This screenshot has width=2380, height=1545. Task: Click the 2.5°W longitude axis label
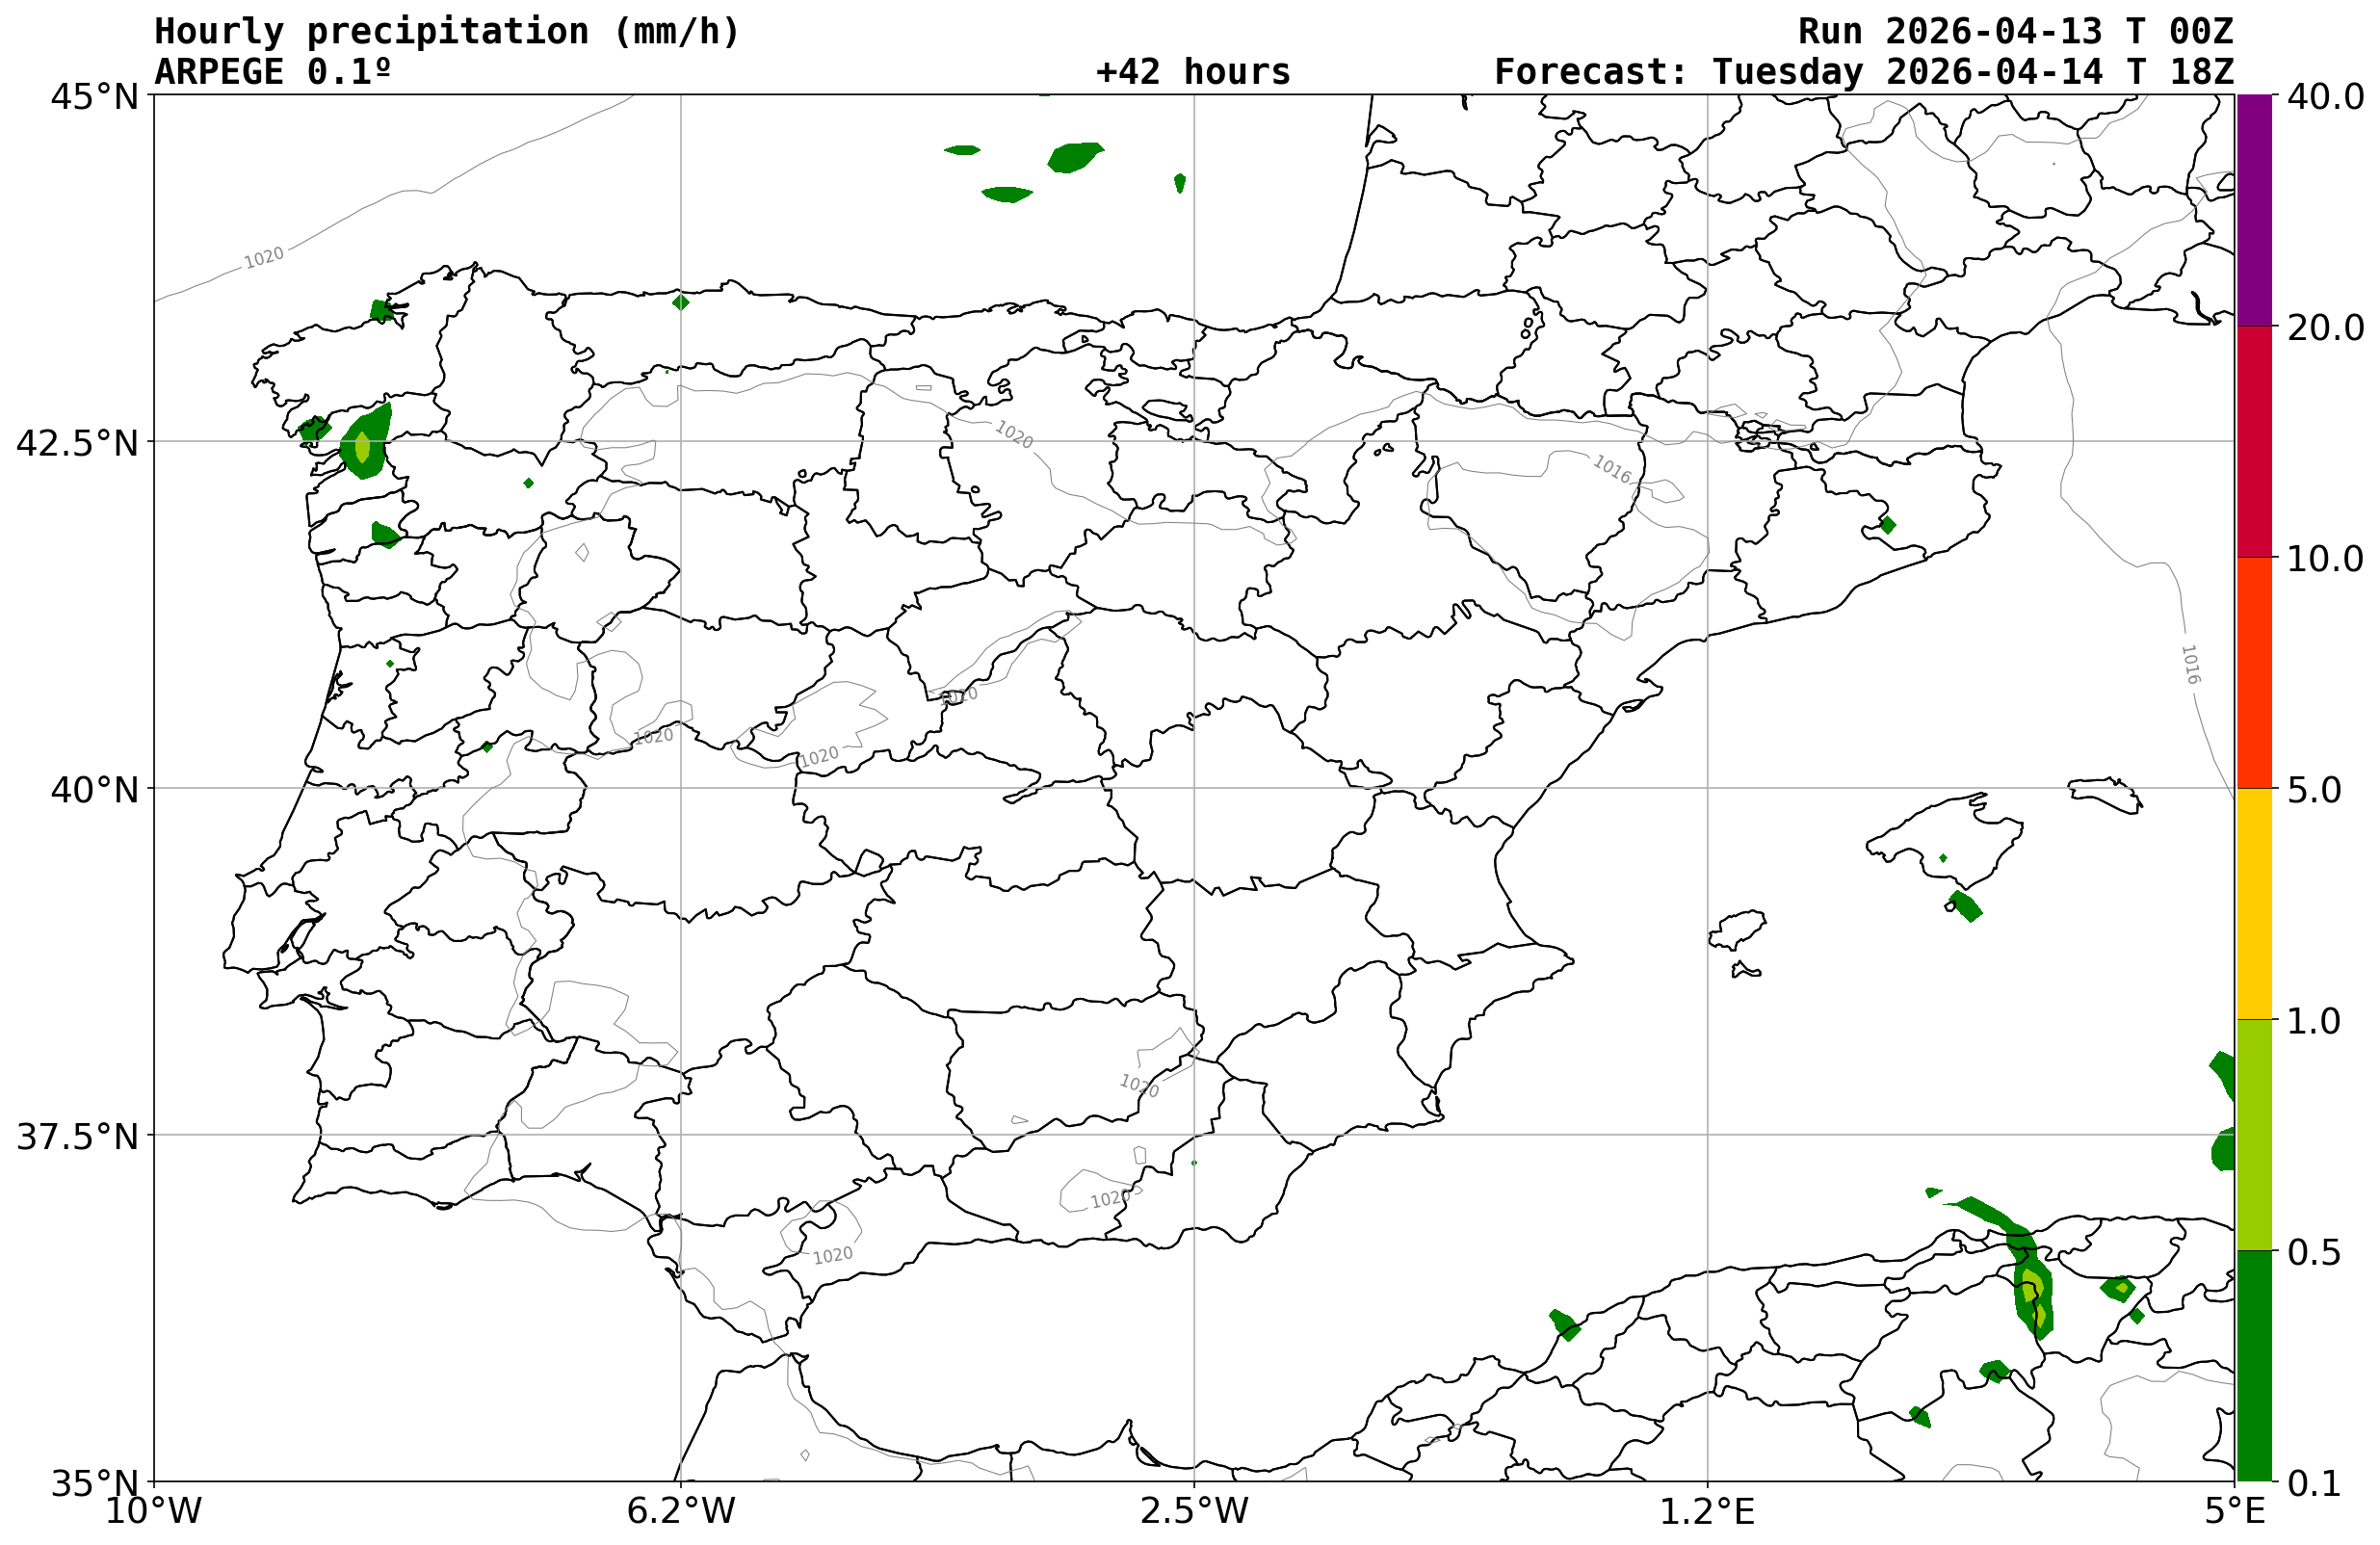coord(1194,1510)
